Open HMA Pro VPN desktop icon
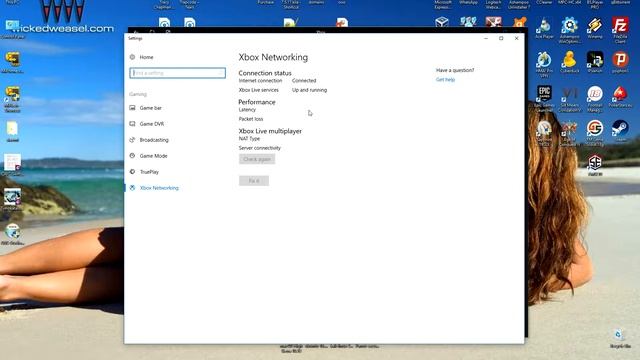 click(x=544, y=64)
